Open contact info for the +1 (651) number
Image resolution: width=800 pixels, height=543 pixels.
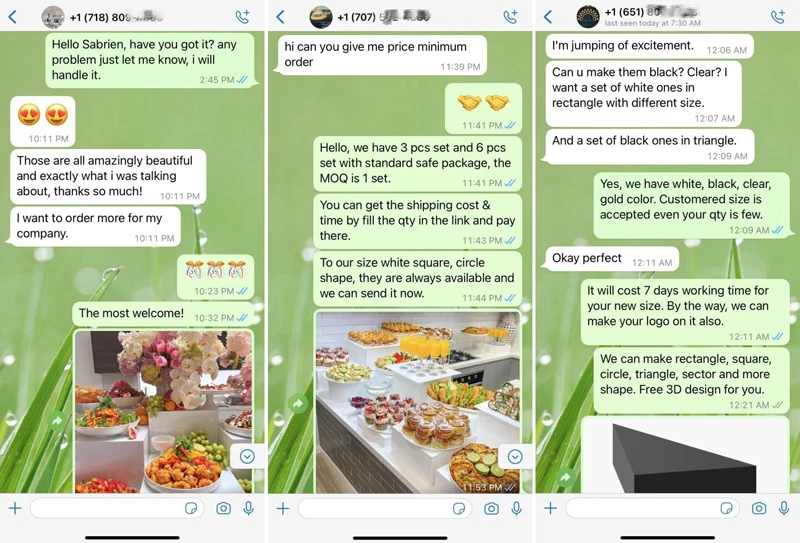pos(652,12)
